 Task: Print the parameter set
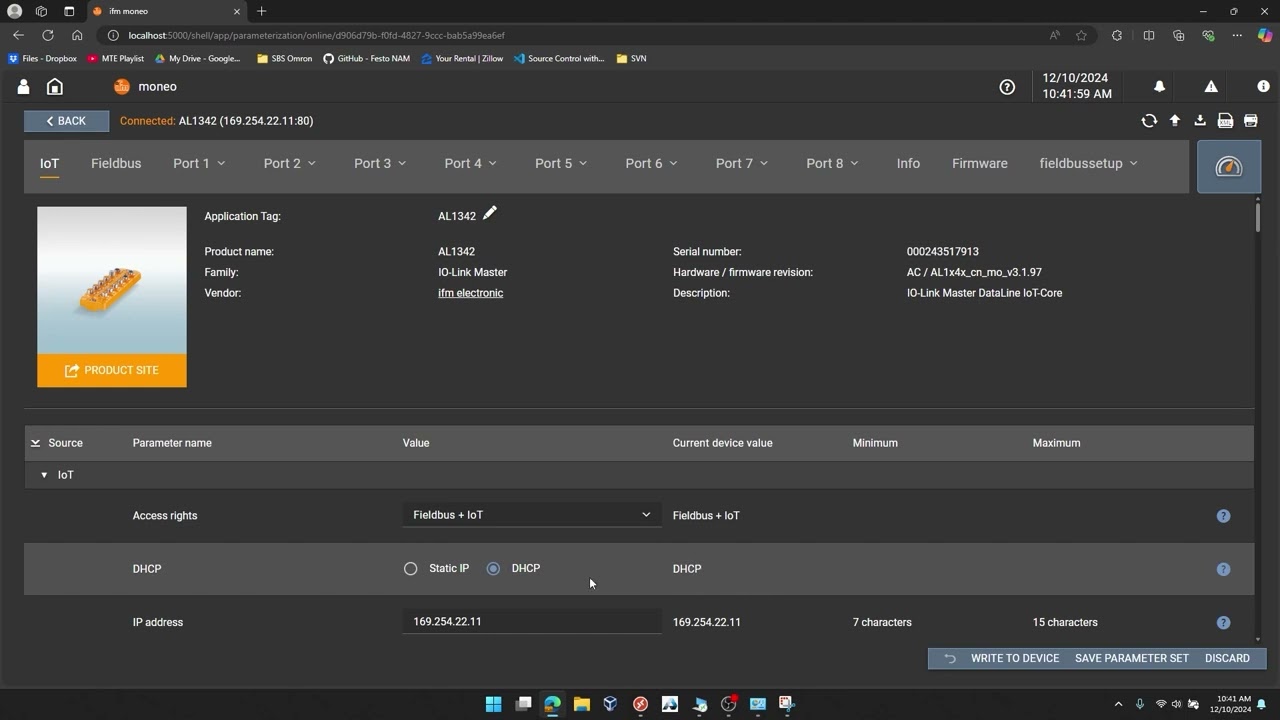point(1250,121)
